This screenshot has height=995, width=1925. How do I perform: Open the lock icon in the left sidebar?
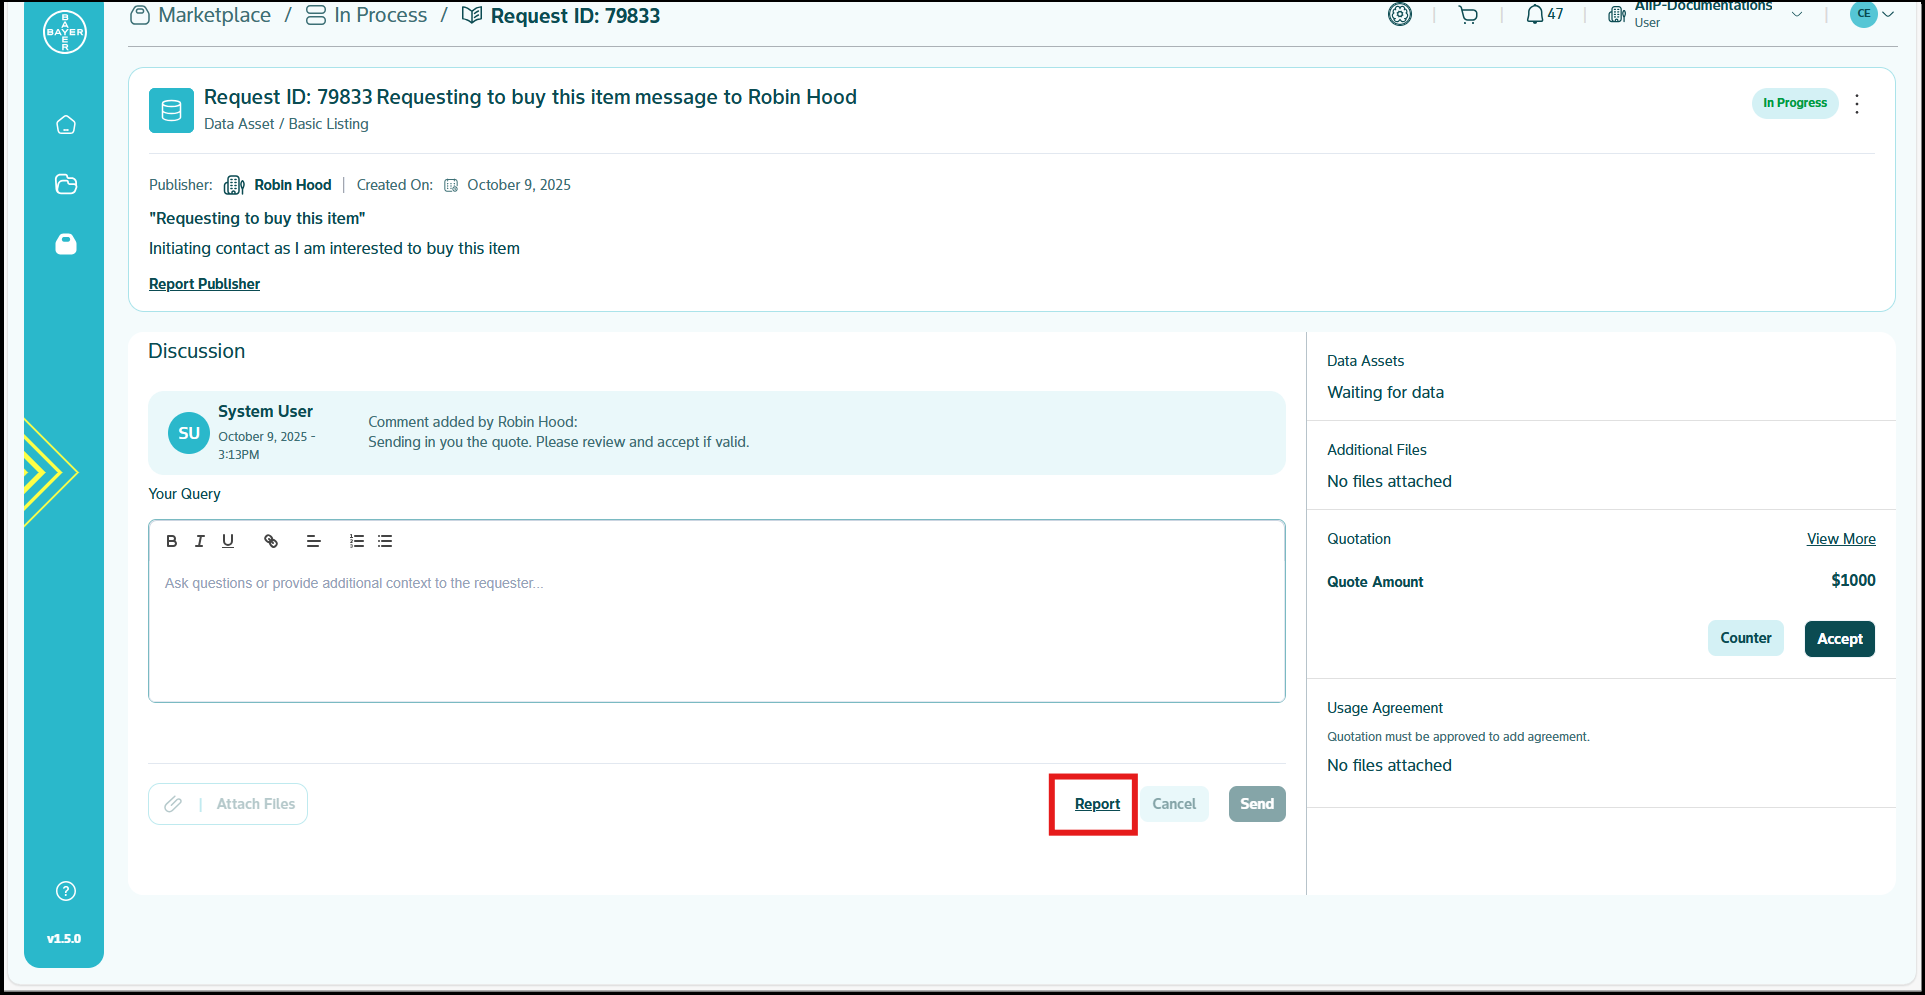65,244
